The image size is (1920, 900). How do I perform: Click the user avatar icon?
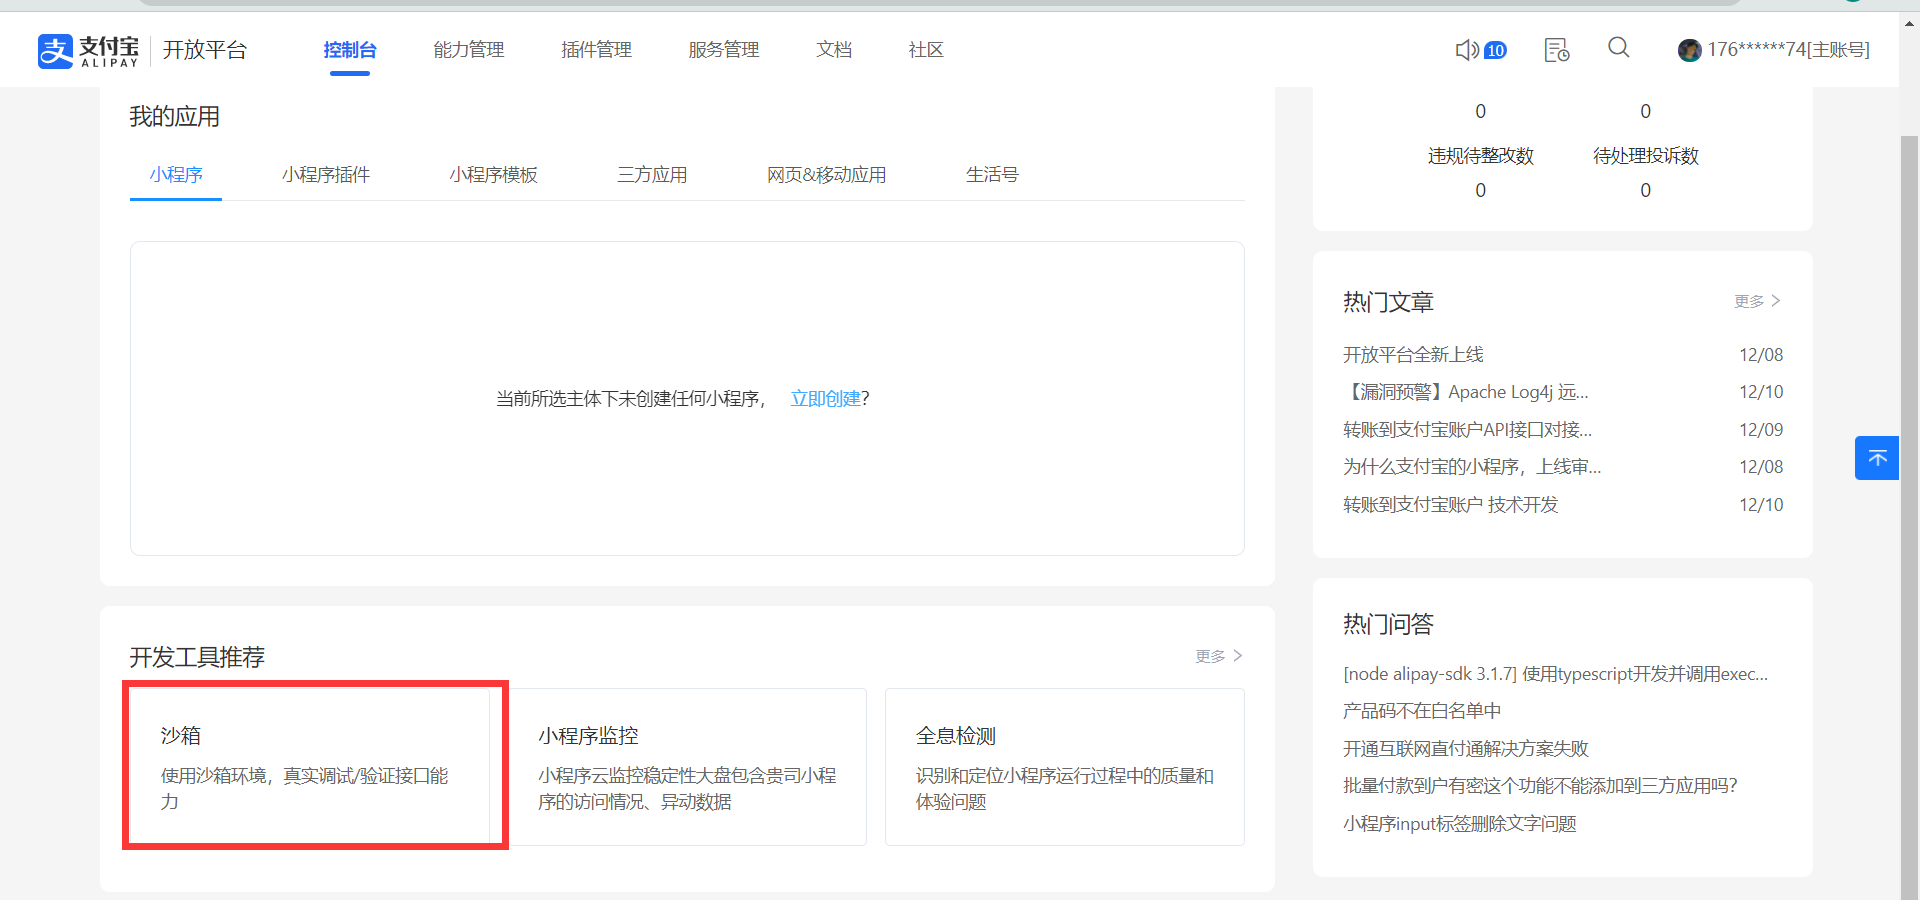click(x=1690, y=50)
